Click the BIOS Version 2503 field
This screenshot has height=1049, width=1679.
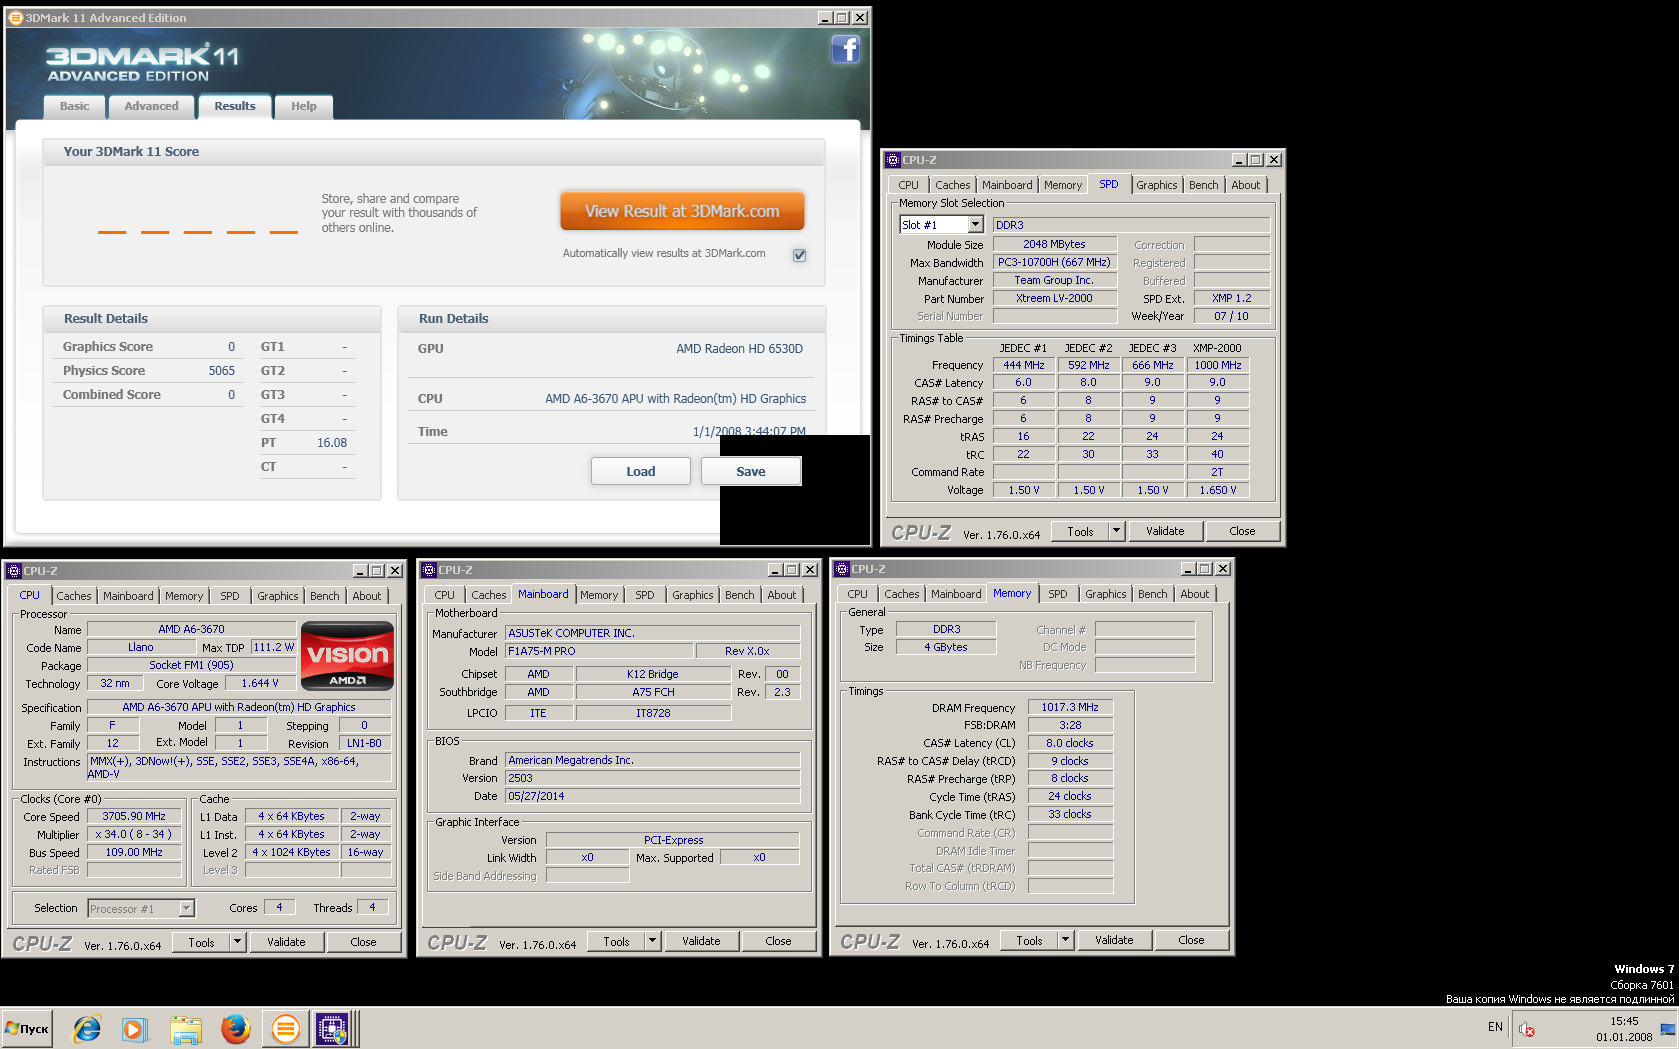pyautogui.click(x=653, y=778)
